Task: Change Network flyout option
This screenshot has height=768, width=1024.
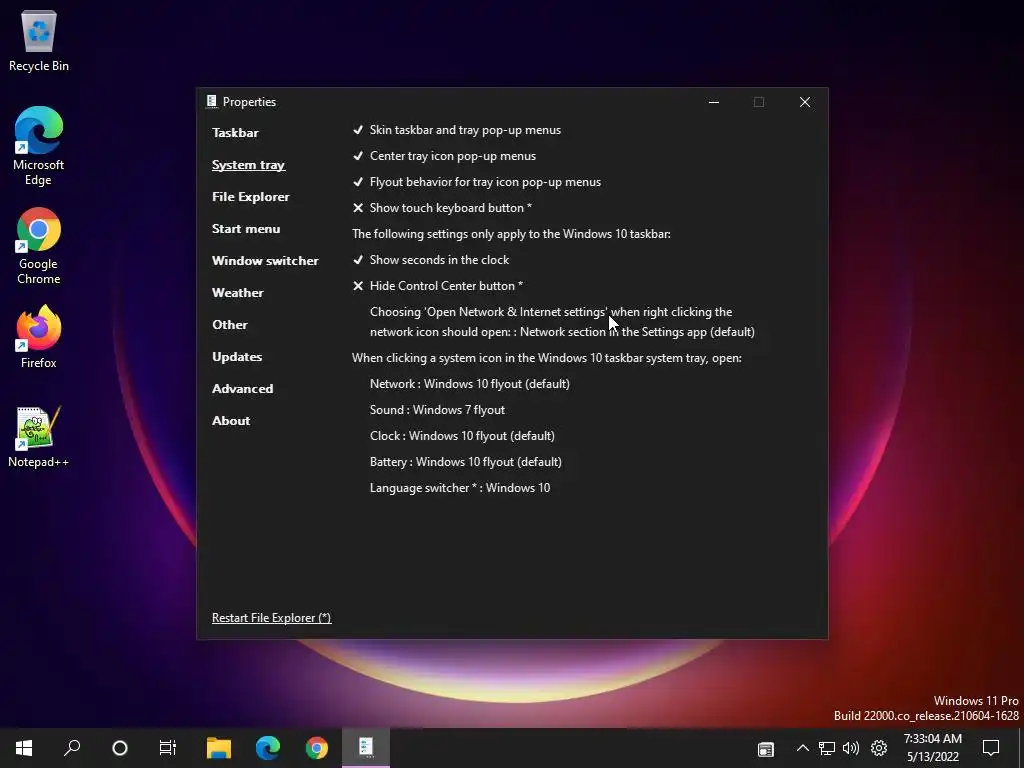Action: 470,384
